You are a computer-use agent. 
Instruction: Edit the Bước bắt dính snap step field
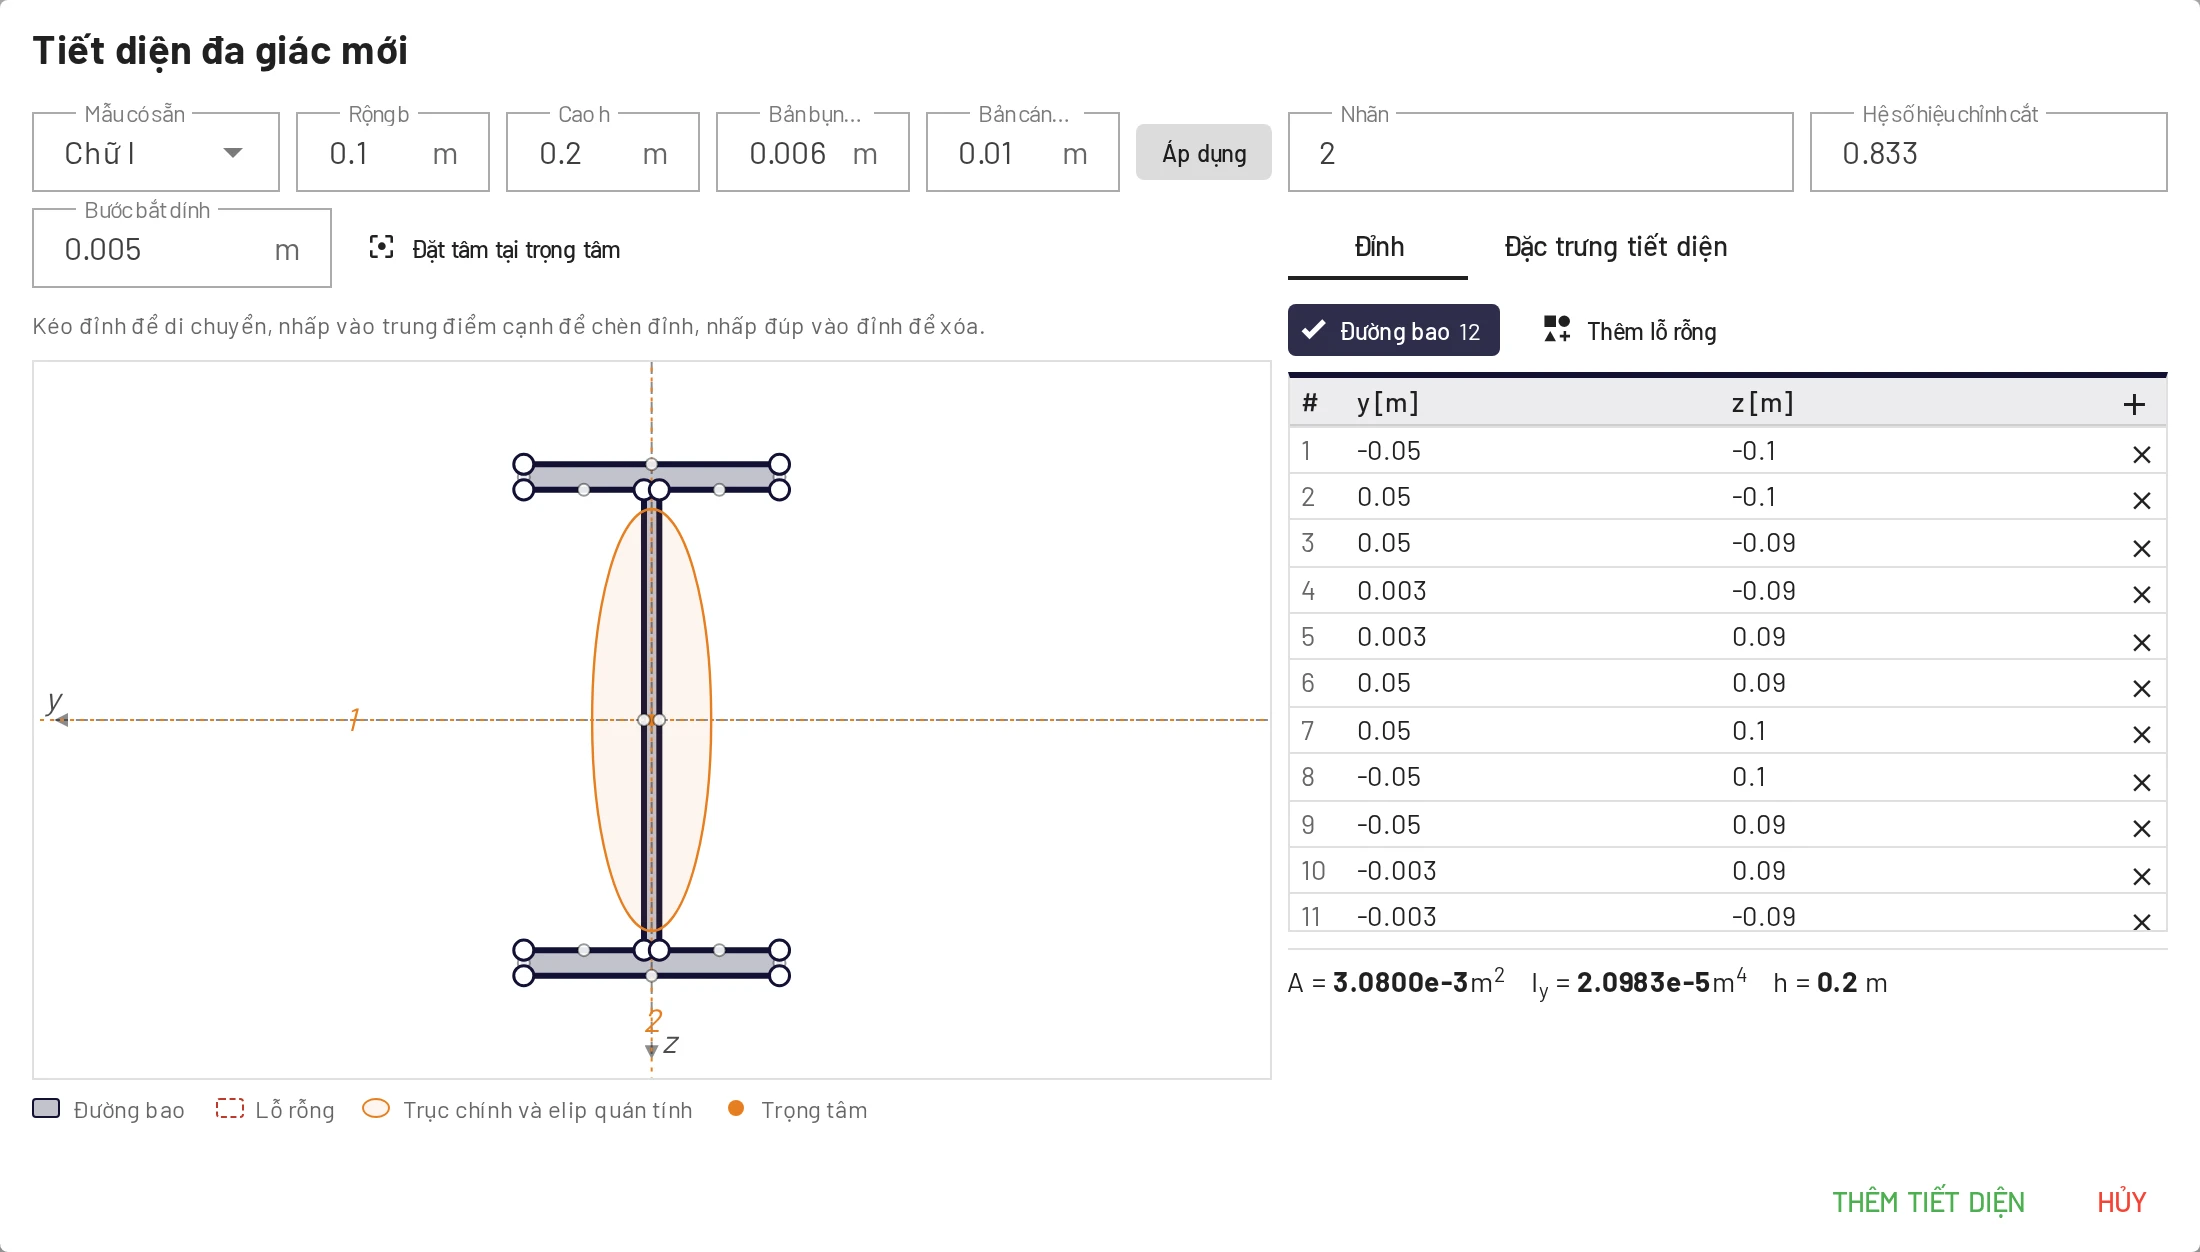[x=182, y=249]
